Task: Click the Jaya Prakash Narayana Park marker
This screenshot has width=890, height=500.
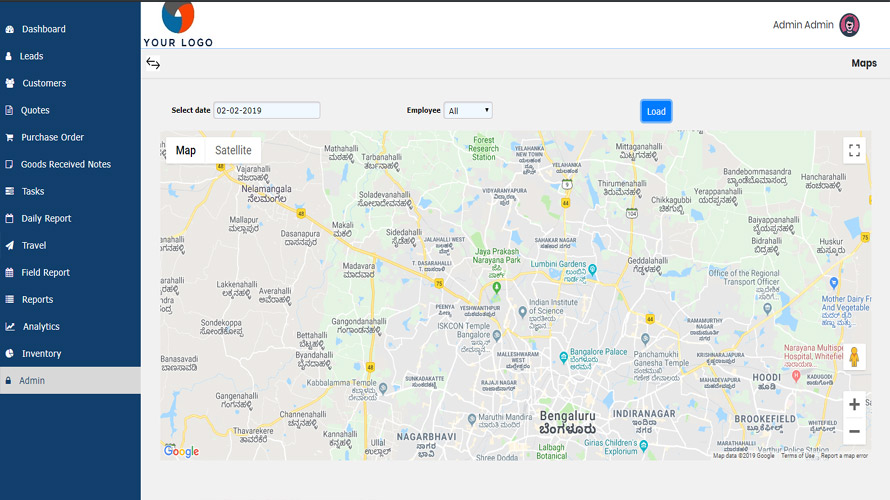Action: tap(497, 288)
